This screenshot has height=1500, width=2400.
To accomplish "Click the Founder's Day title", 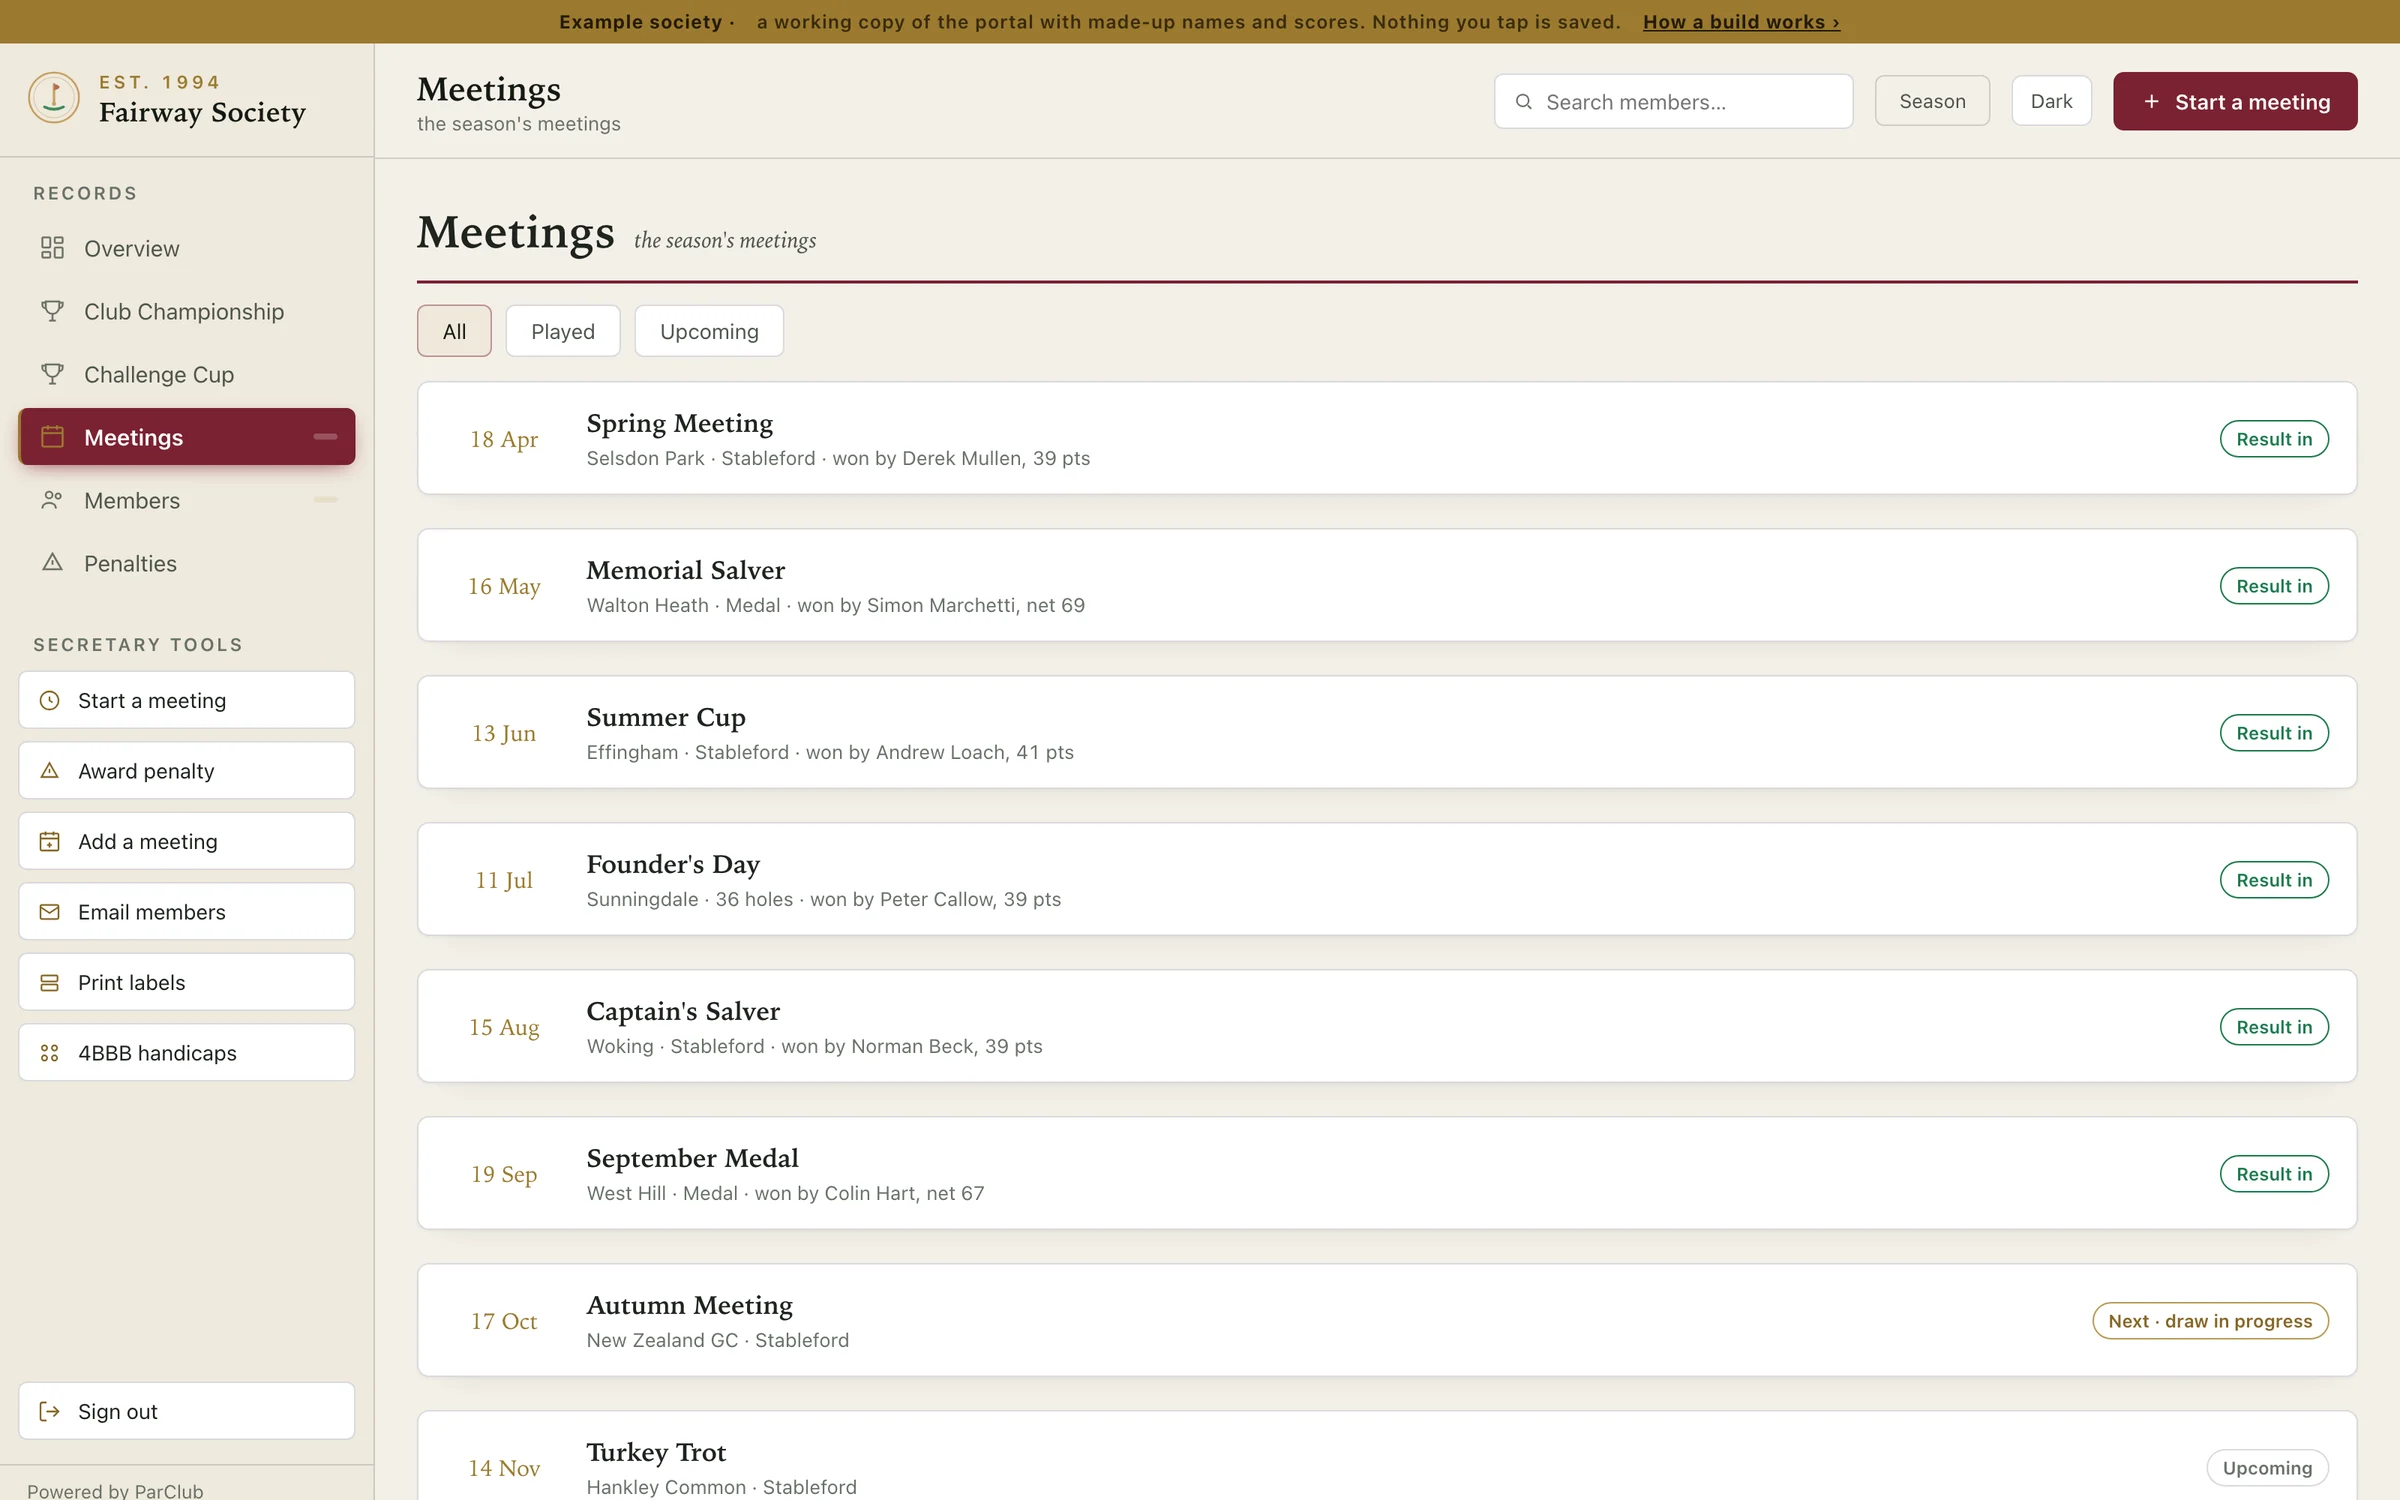I will (673, 864).
